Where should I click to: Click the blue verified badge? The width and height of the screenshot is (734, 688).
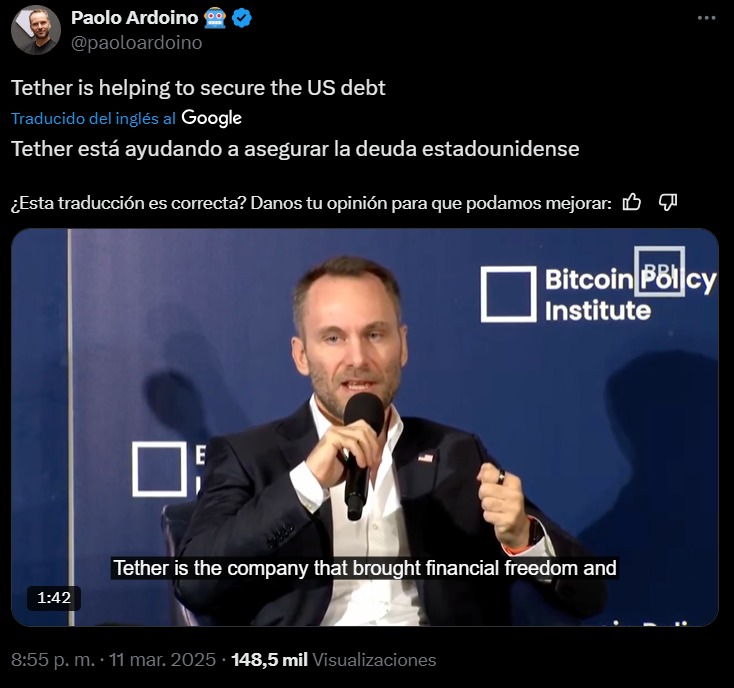pyautogui.click(x=242, y=18)
